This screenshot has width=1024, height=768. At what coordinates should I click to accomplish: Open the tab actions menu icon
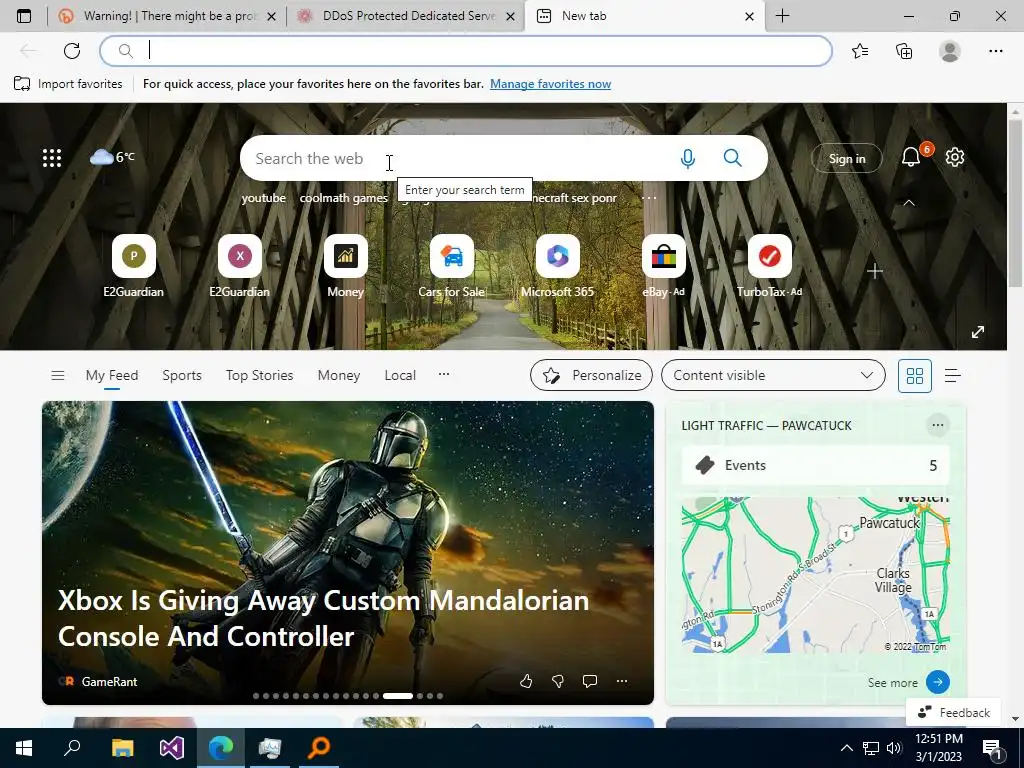[x=24, y=16]
